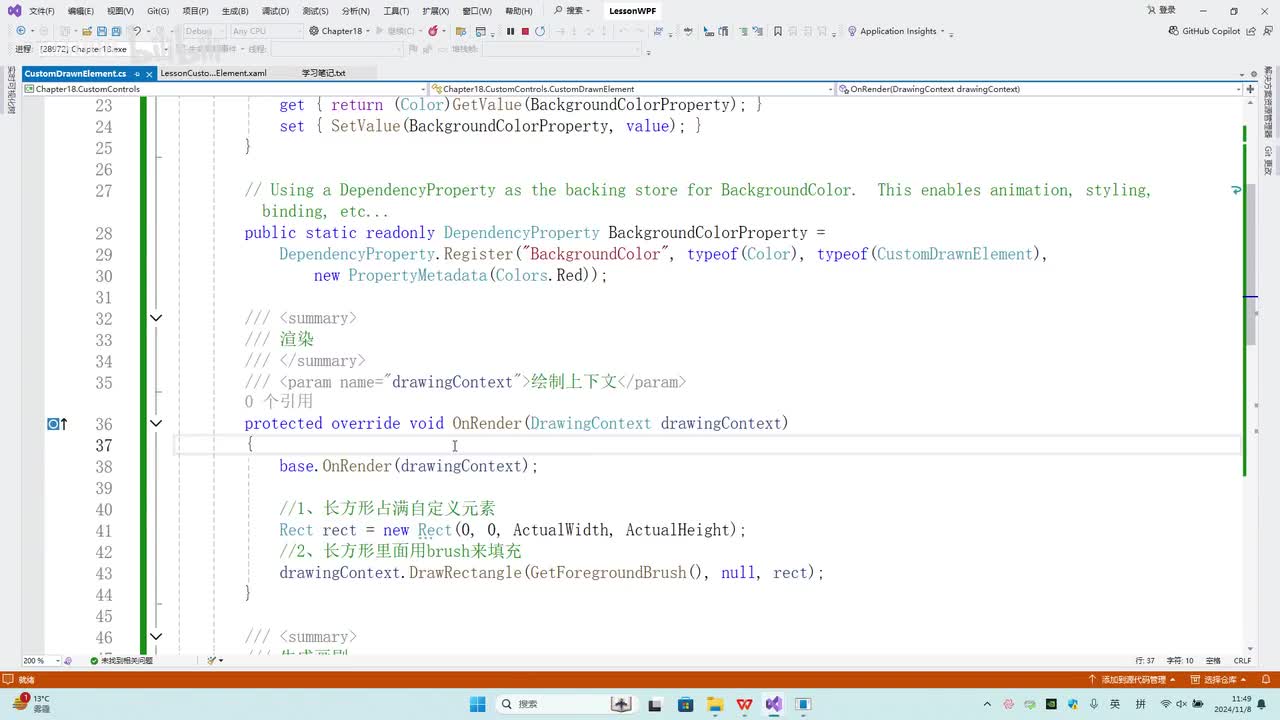This screenshot has height=720, width=1280.
Task: Click the 0 个引用 CodeLens link
Action: tap(279, 401)
